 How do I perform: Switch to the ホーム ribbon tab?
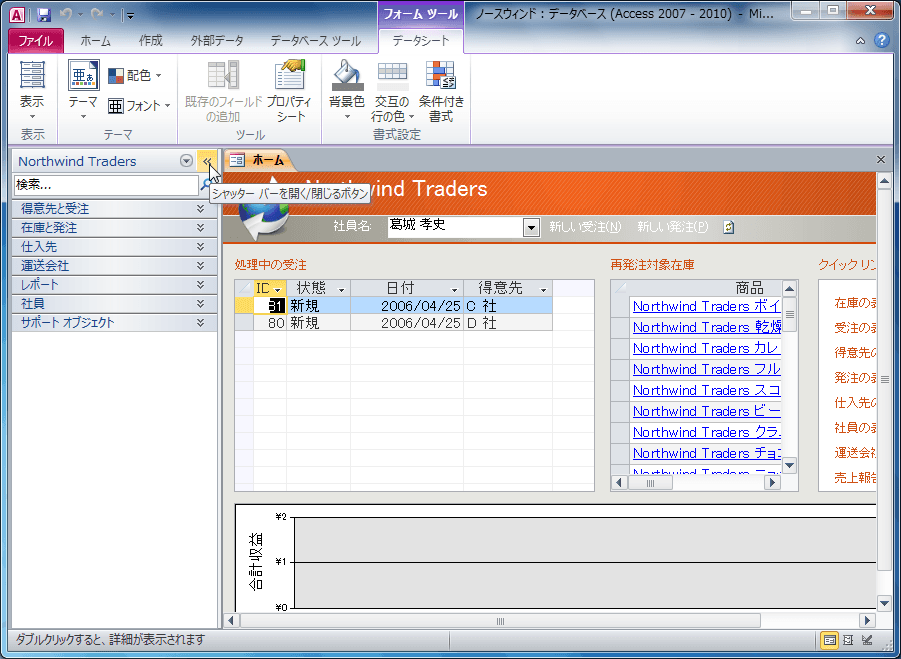pyautogui.click(x=95, y=41)
